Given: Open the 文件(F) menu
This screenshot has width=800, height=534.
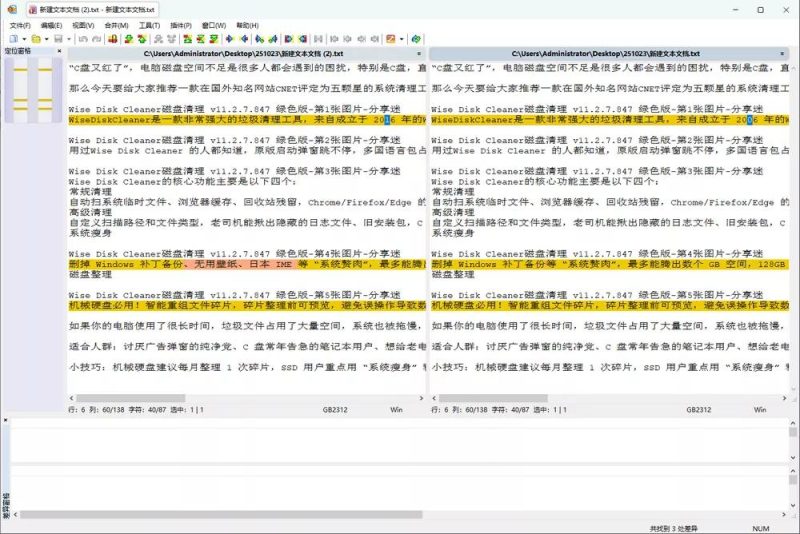Looking at the screenshot, I should click(20, 25).
